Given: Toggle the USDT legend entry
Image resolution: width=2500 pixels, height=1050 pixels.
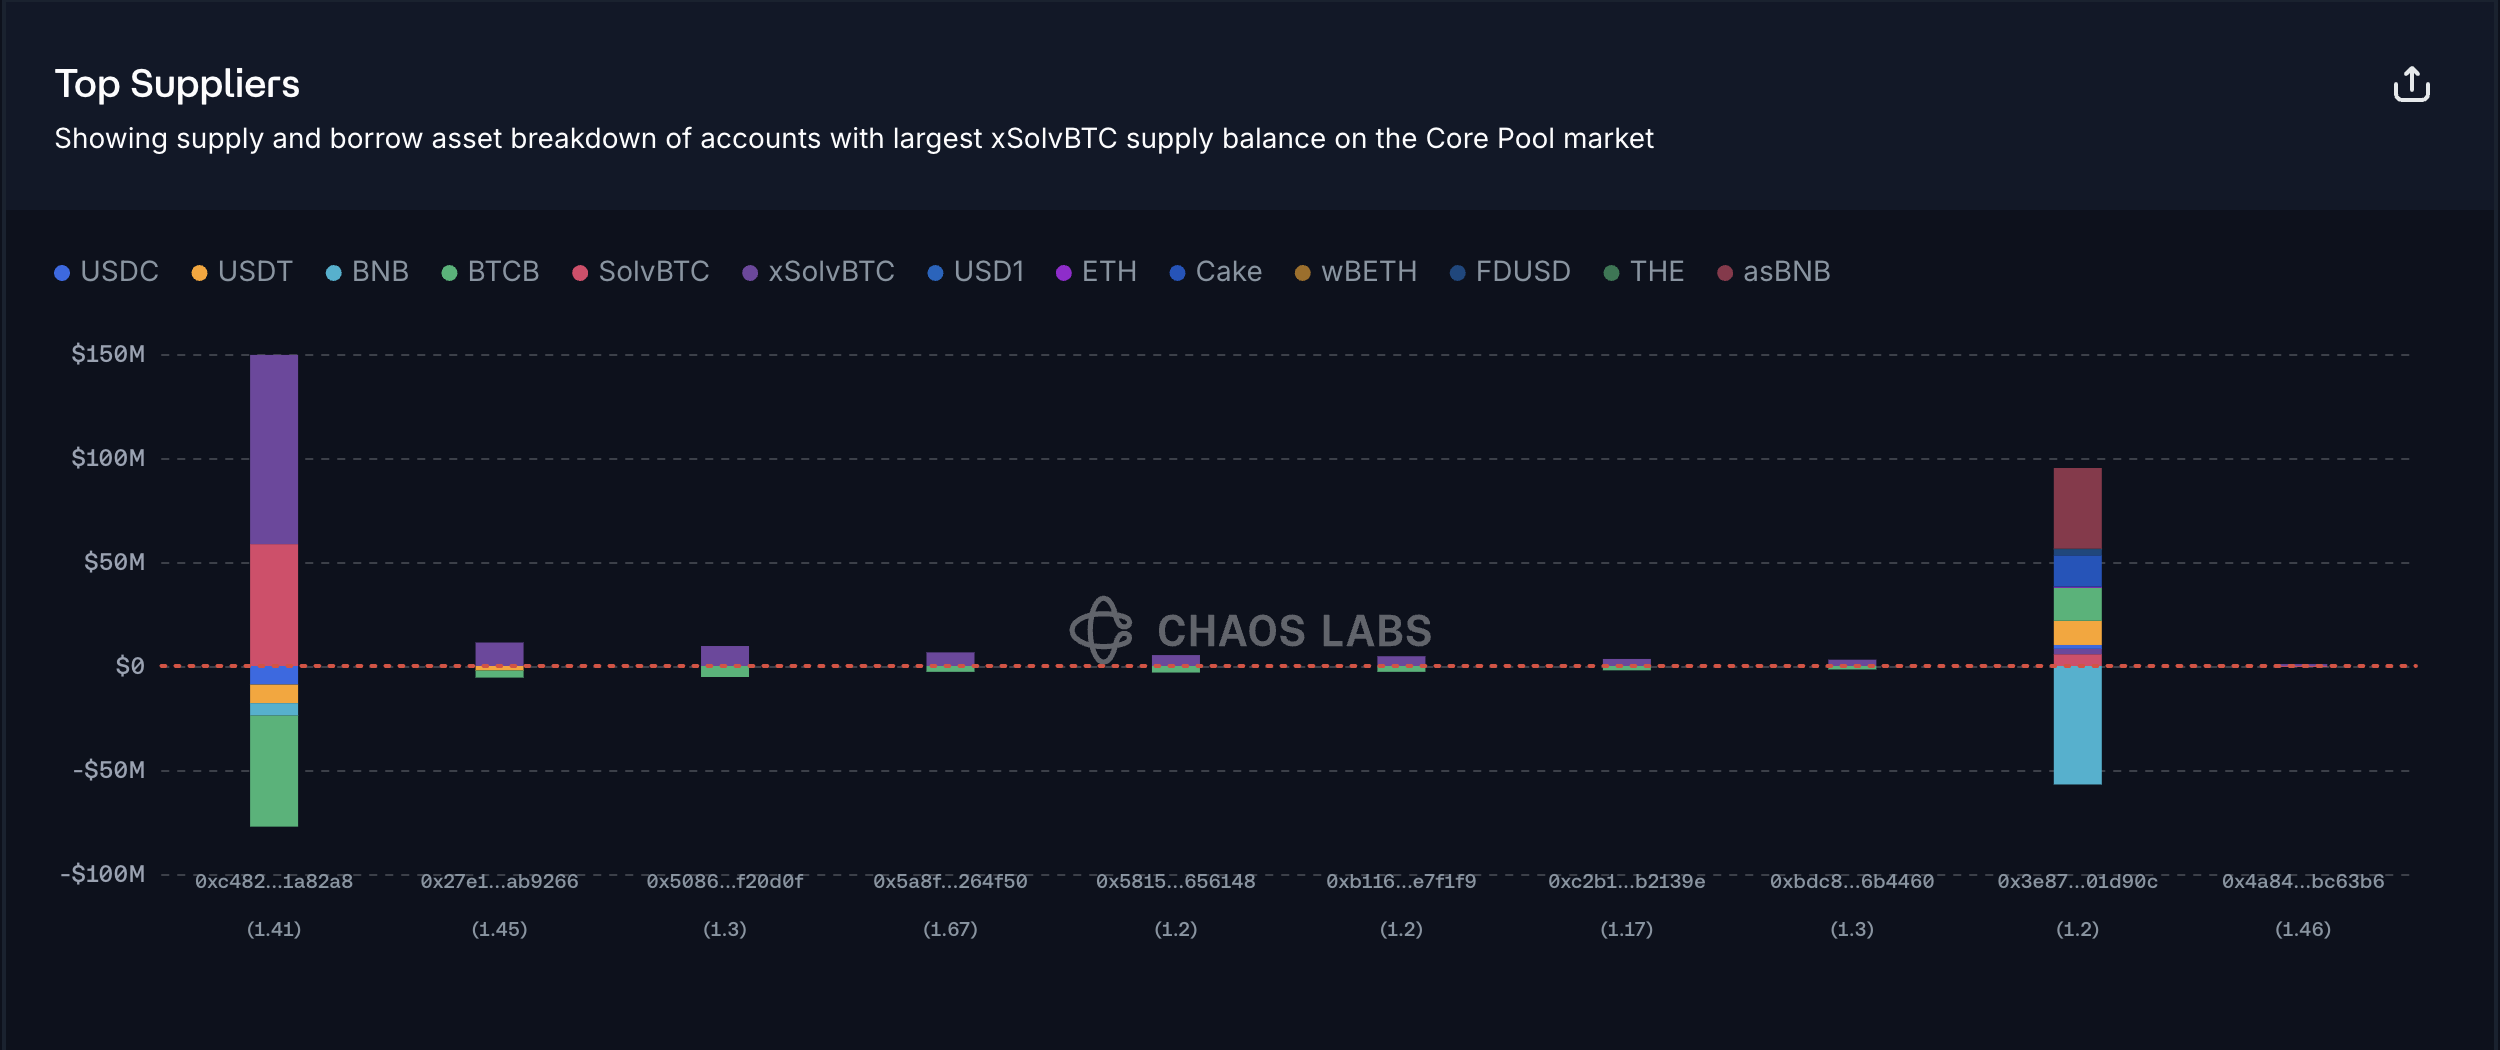Looking at the screenshot, I should 242,272.
